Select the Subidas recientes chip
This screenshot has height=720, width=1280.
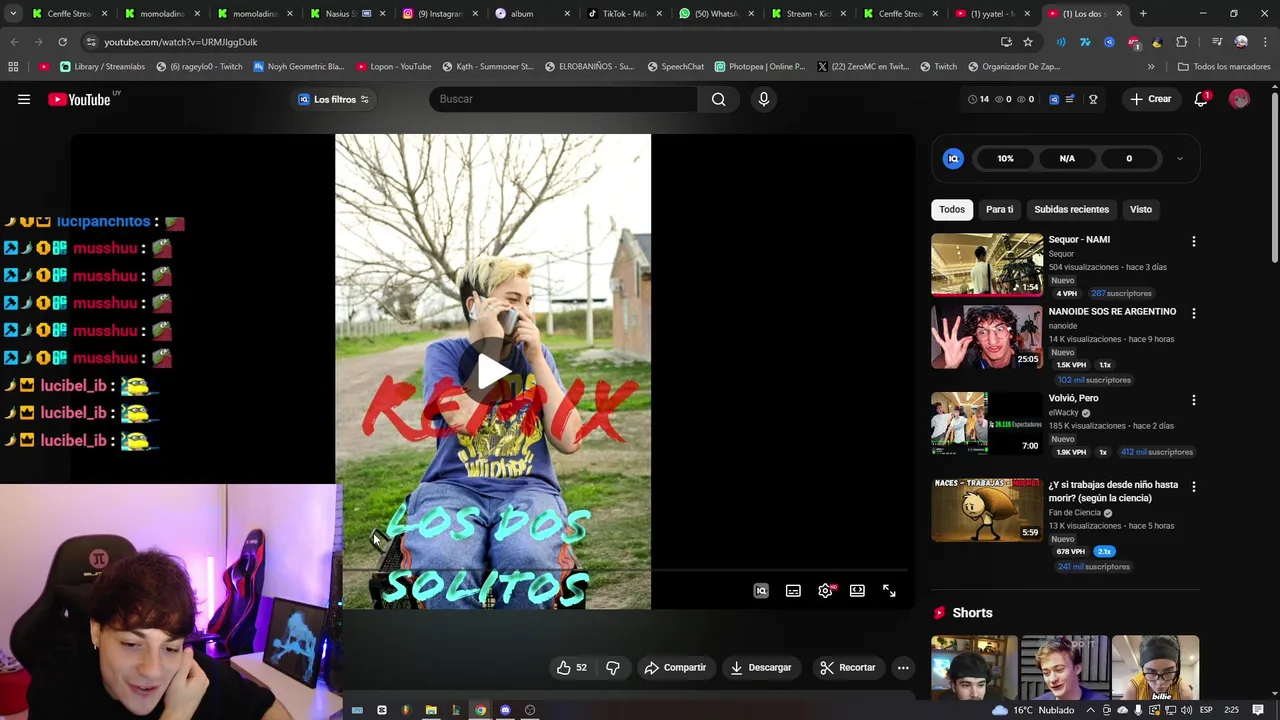(1071, 209)
